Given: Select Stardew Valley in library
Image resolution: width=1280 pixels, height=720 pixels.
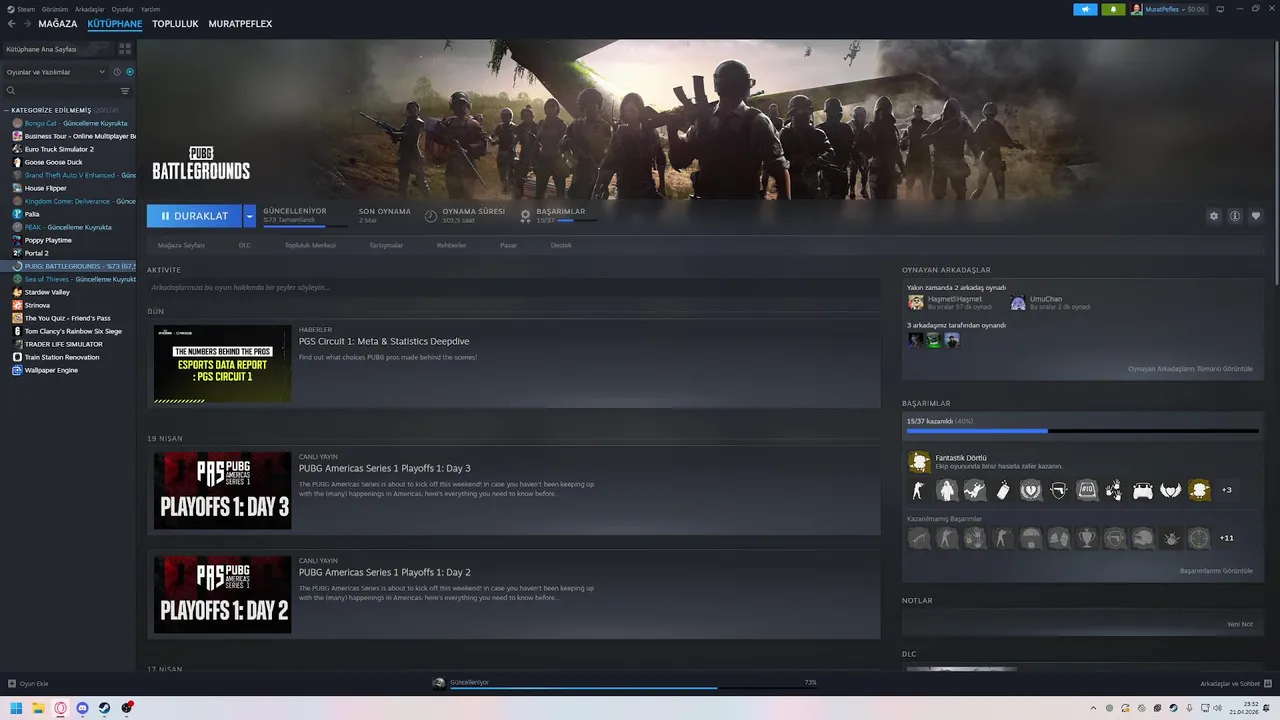Looking at the screenshot, I should [47, 292].
